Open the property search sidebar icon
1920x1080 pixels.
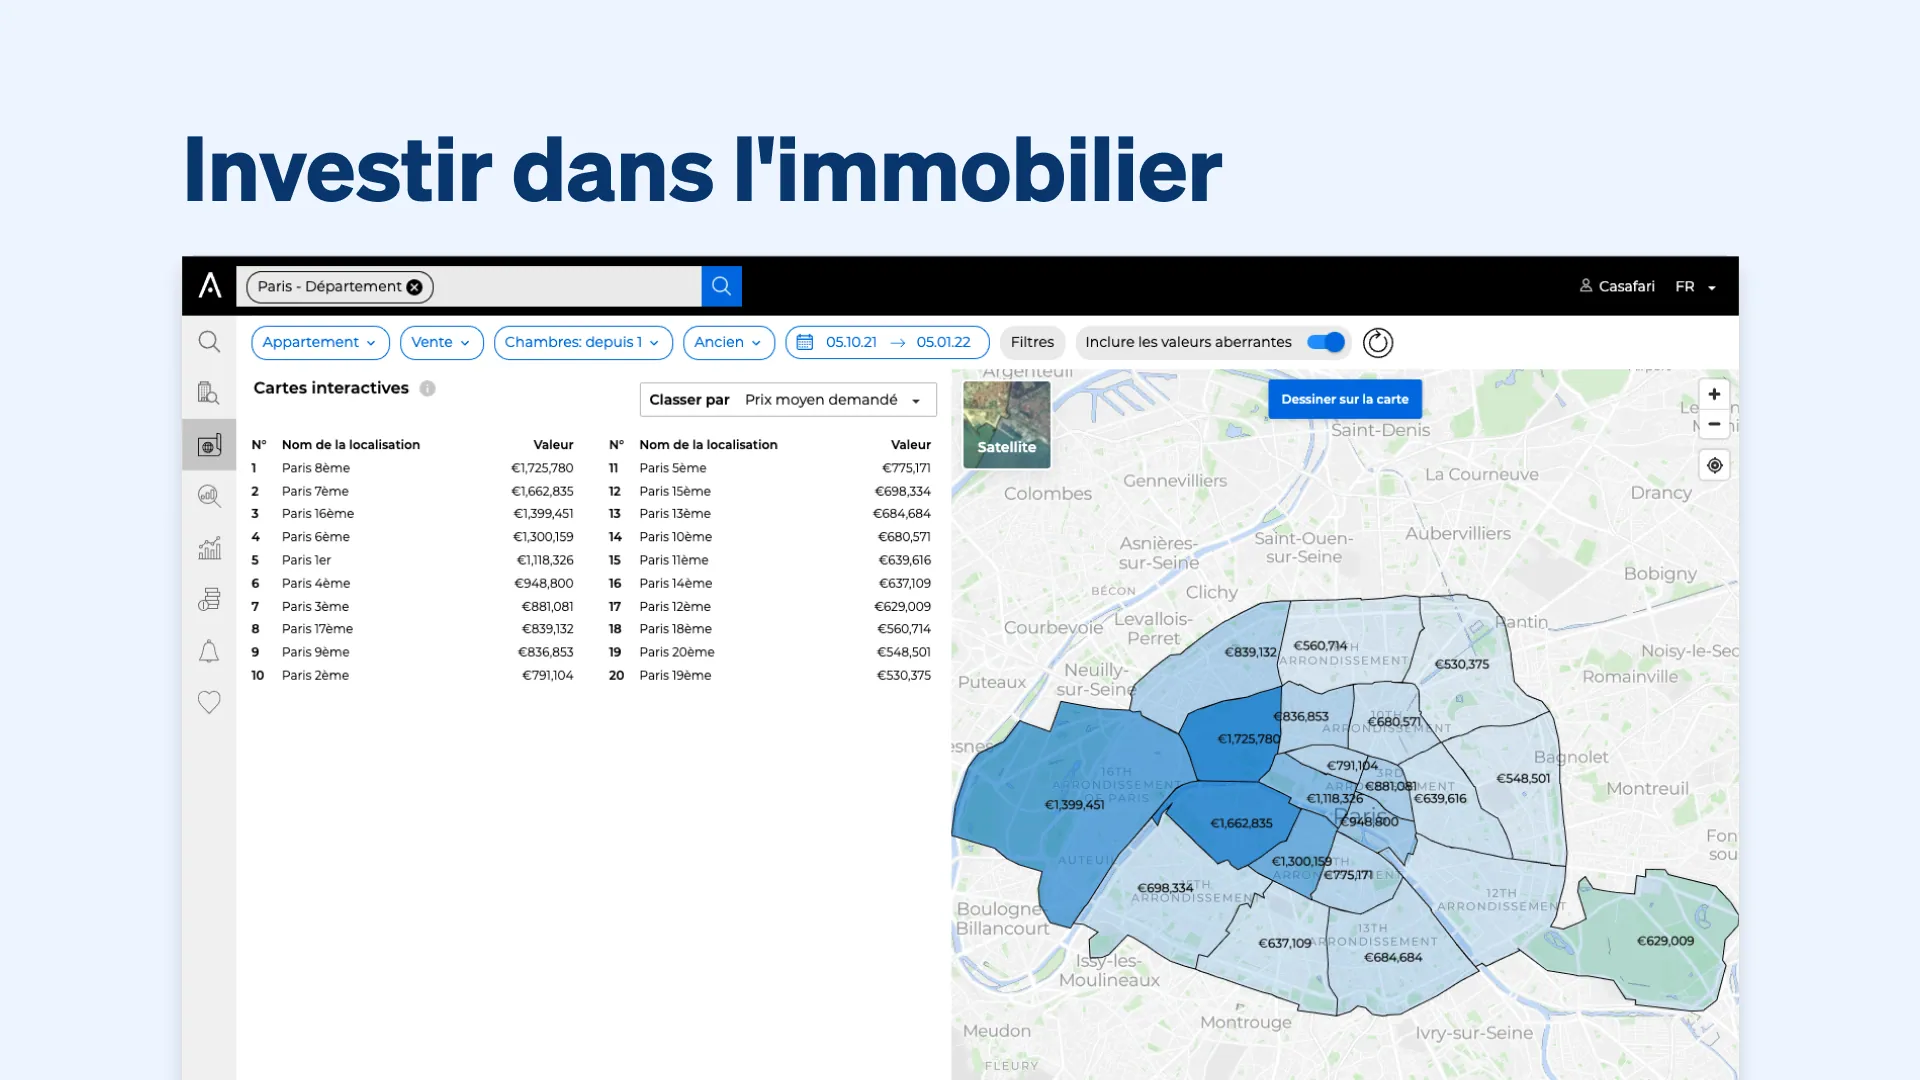coord(209,393)
